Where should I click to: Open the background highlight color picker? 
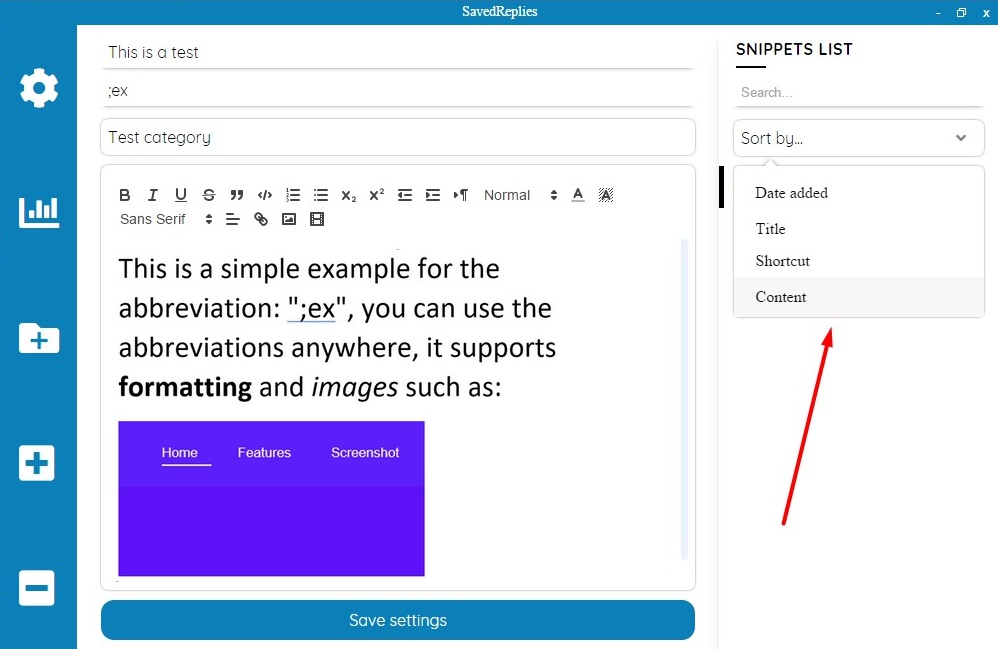point(606,195)
